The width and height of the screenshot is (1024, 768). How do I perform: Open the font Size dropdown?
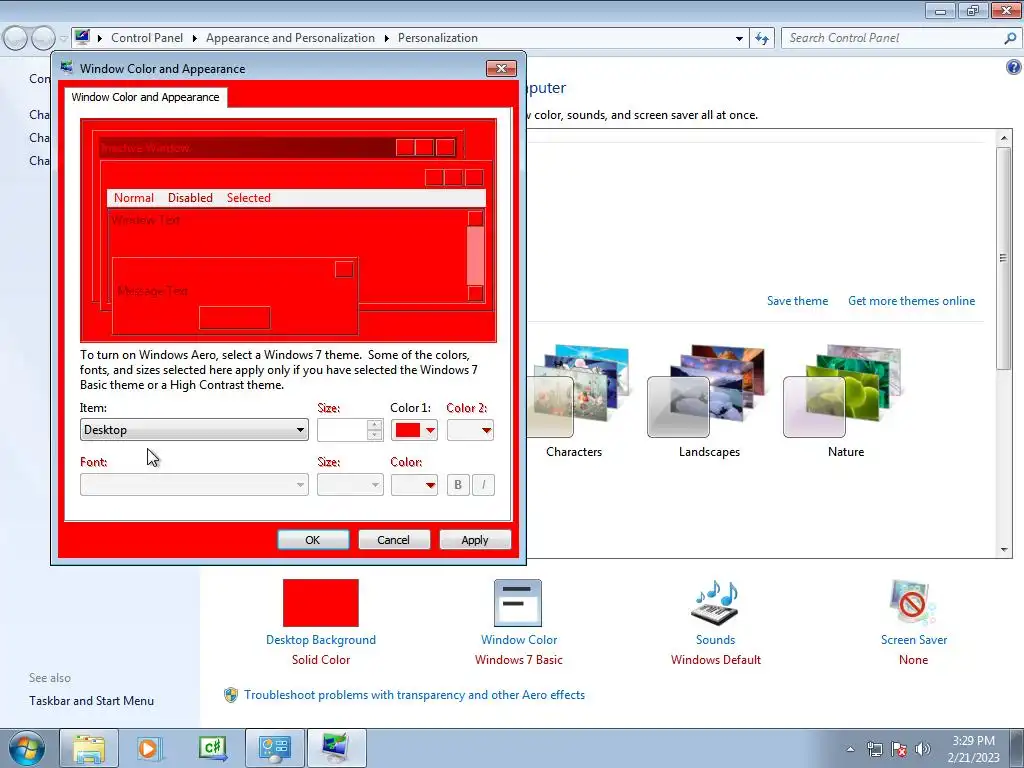(x=350, y=485)
